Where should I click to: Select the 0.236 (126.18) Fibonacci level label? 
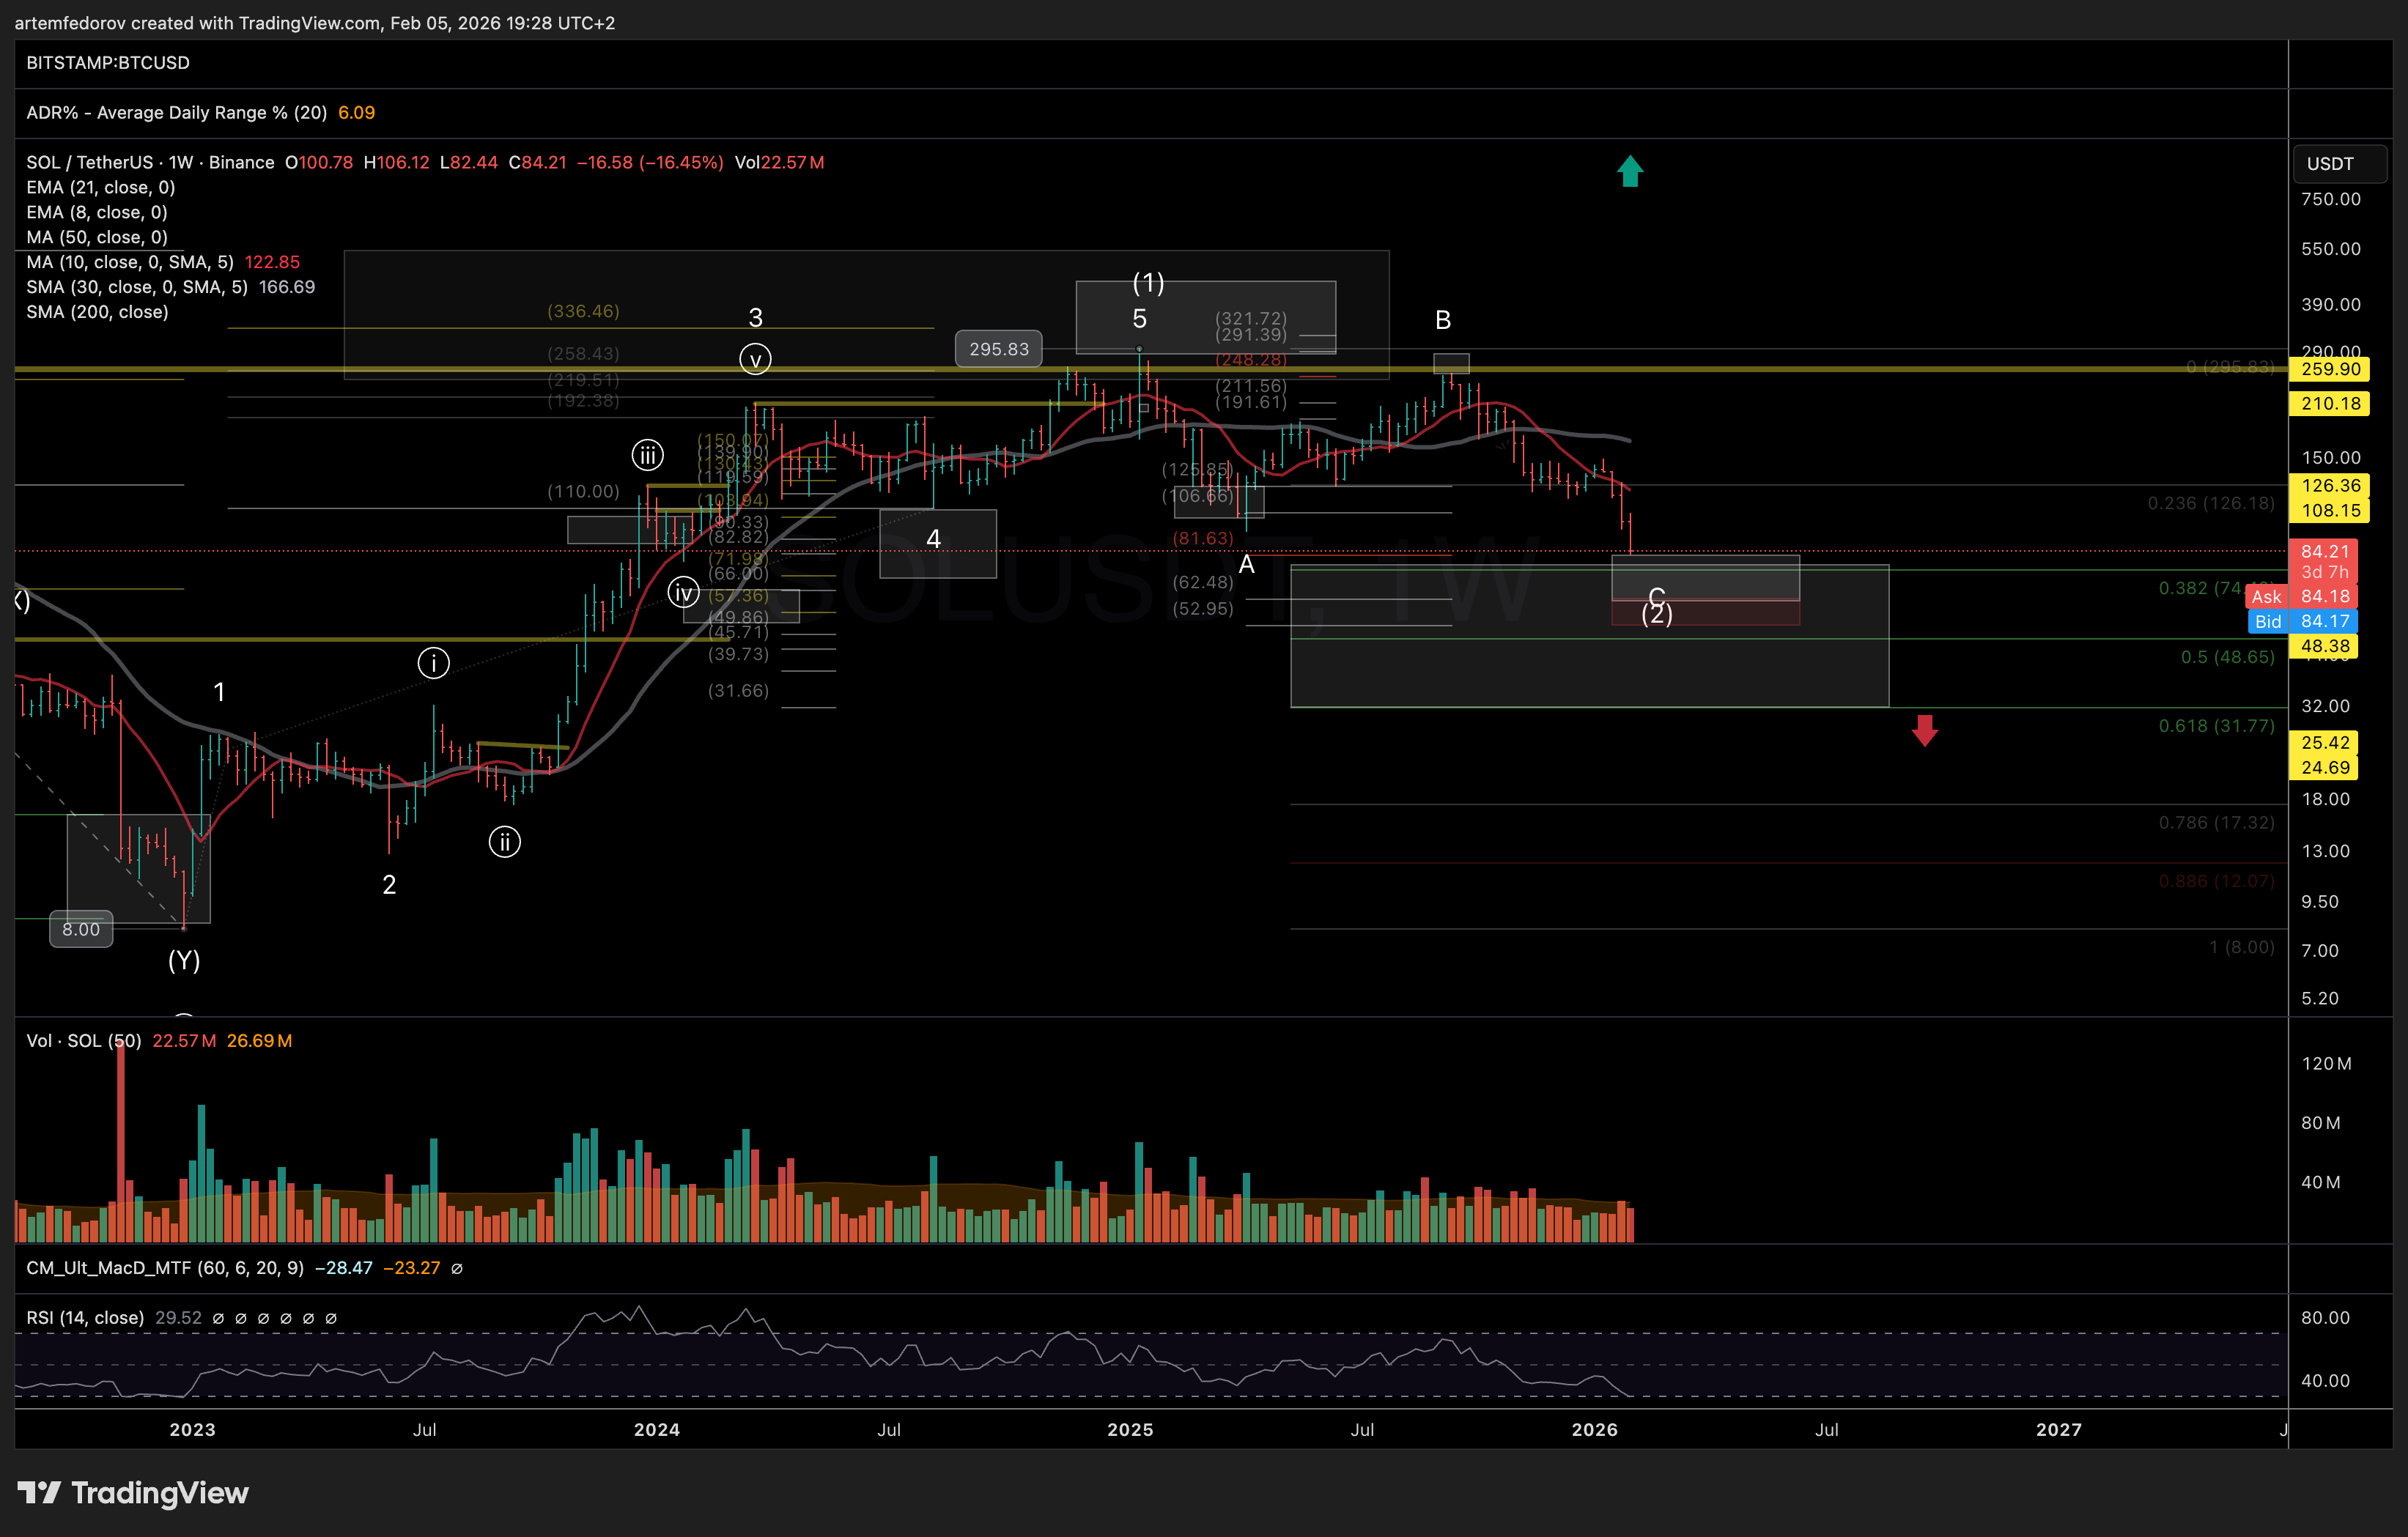pyautogui.click(x=2211, y=503)
